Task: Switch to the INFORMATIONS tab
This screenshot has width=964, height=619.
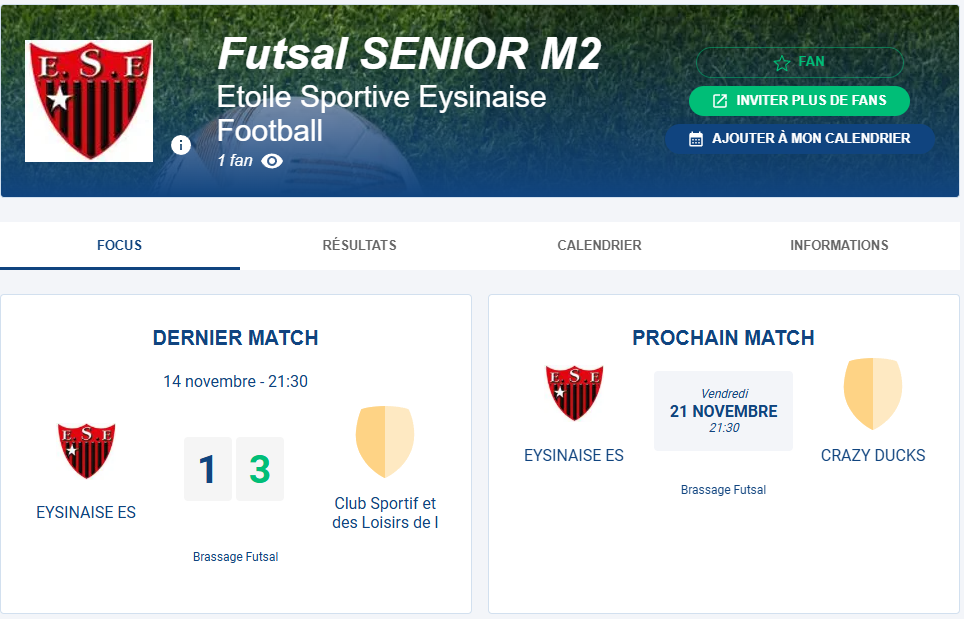Action: click(839, 244)
